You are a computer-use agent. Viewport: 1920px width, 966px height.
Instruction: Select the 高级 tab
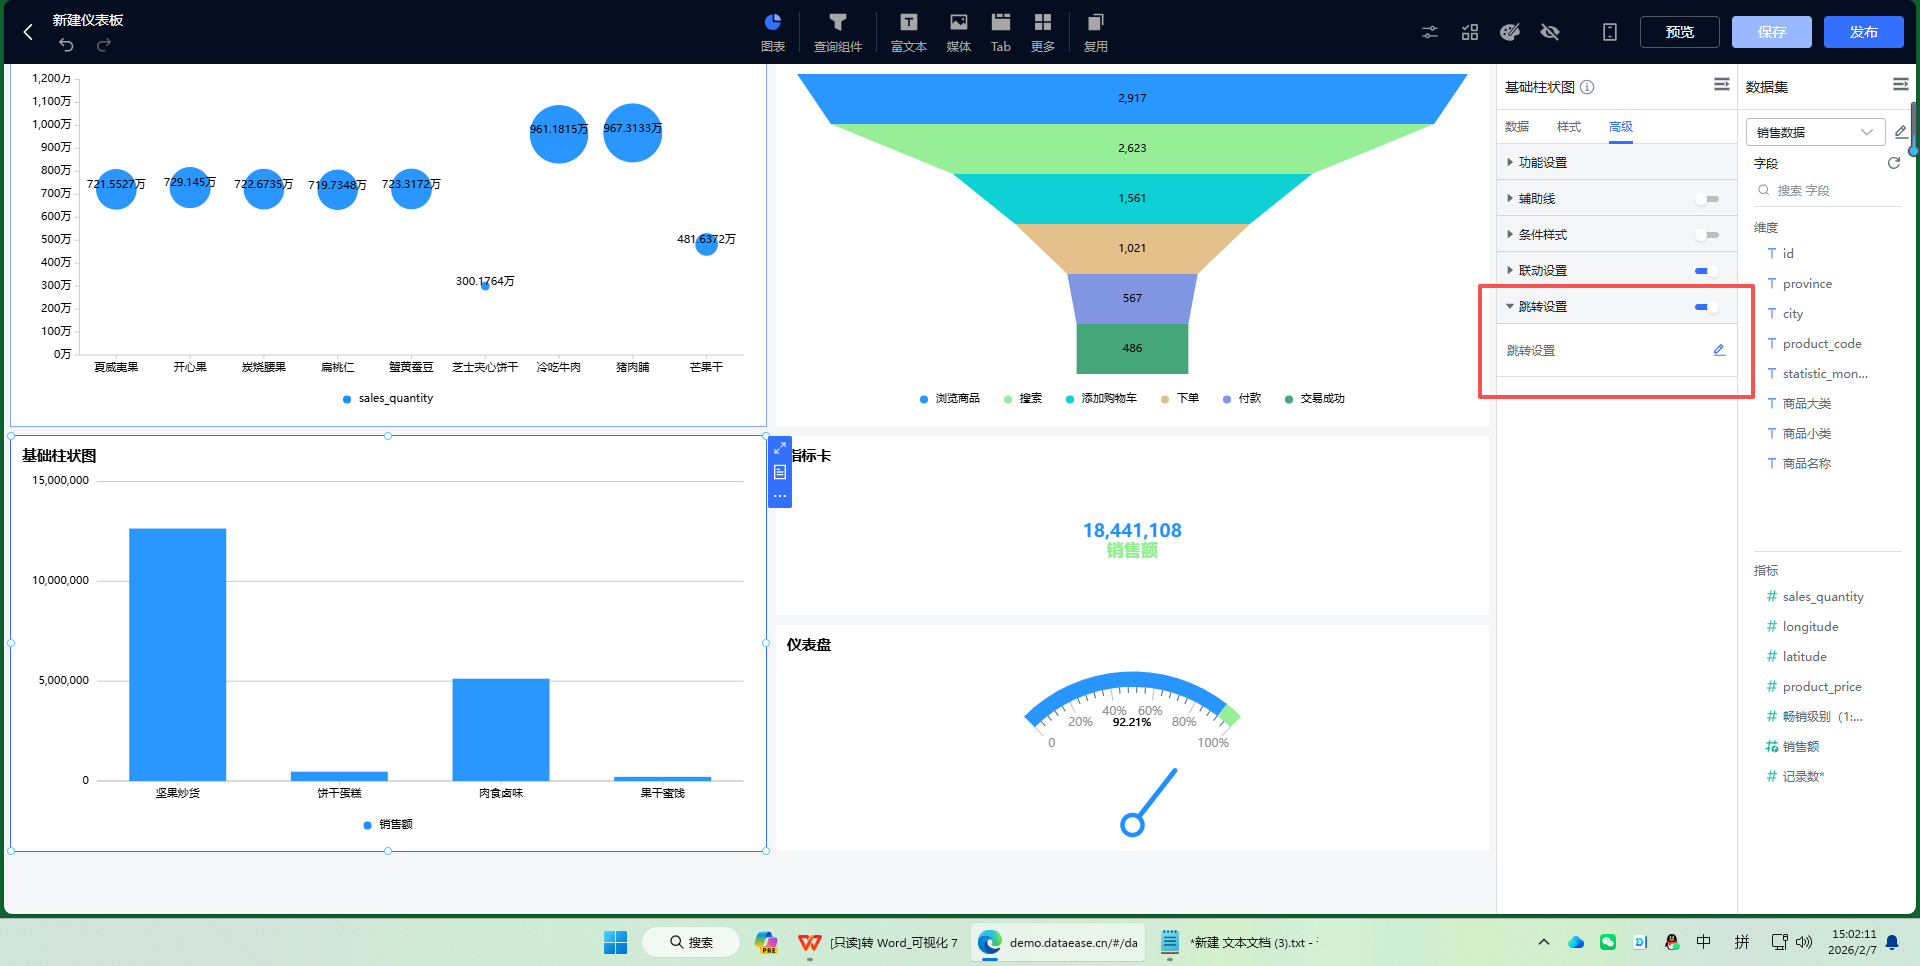pyautogui.click(x=1621, y=127)
